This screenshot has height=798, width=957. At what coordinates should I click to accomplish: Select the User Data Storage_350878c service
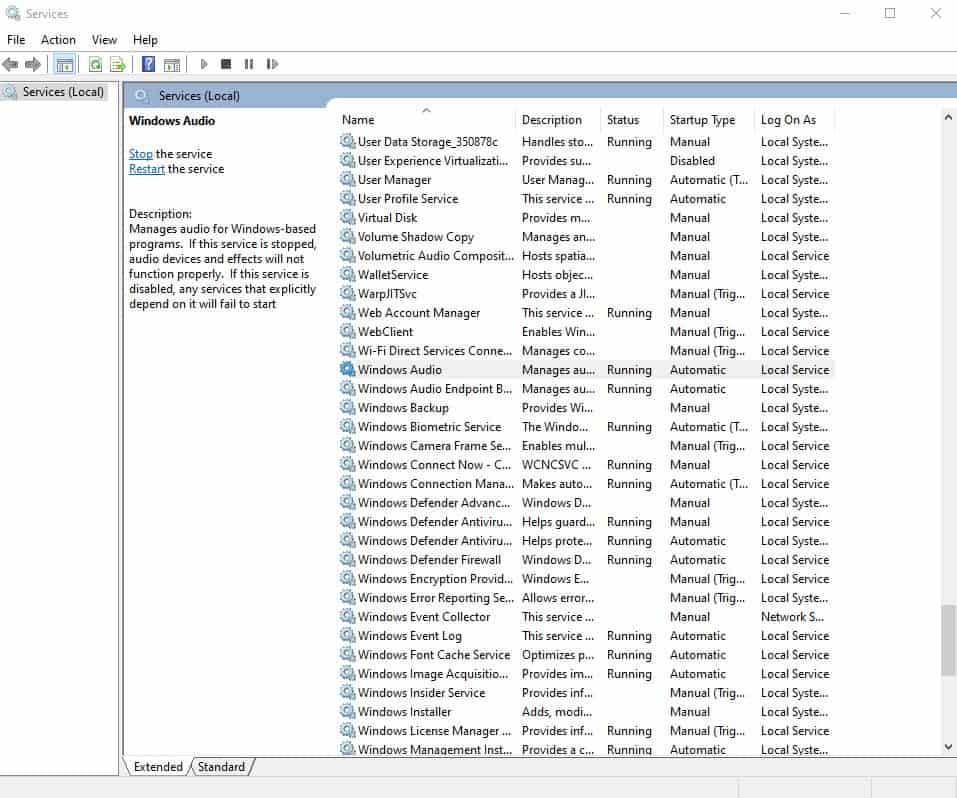(x=586, y=142)
